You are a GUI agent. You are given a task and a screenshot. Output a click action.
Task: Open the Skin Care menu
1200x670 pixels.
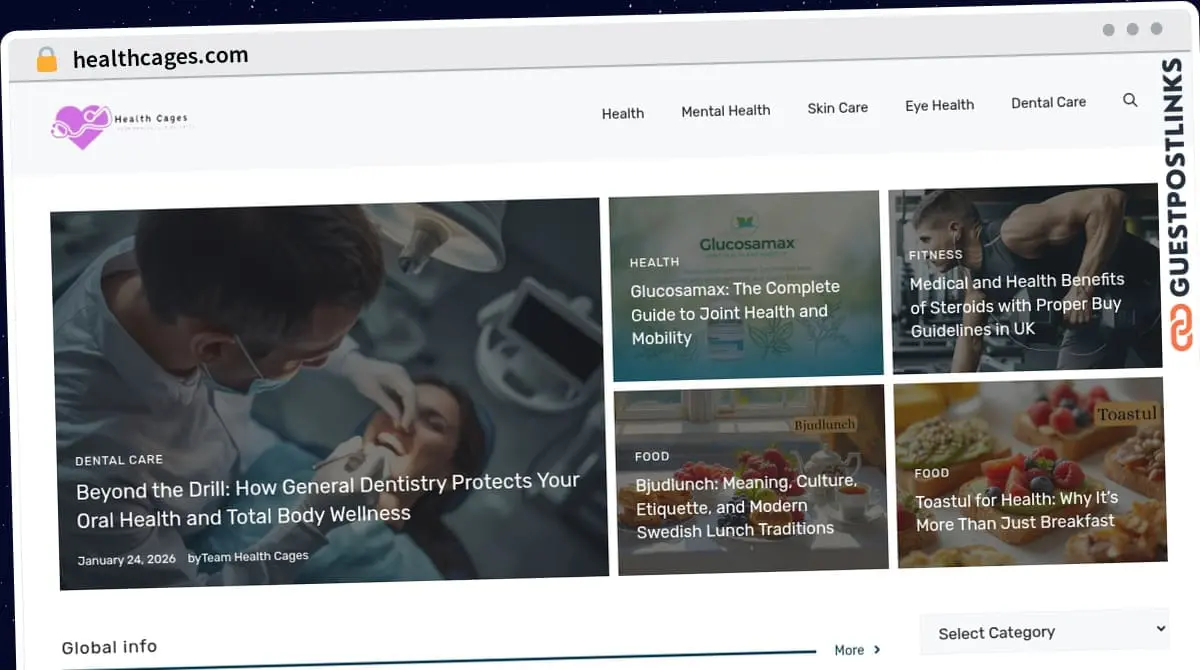[837, 108]
